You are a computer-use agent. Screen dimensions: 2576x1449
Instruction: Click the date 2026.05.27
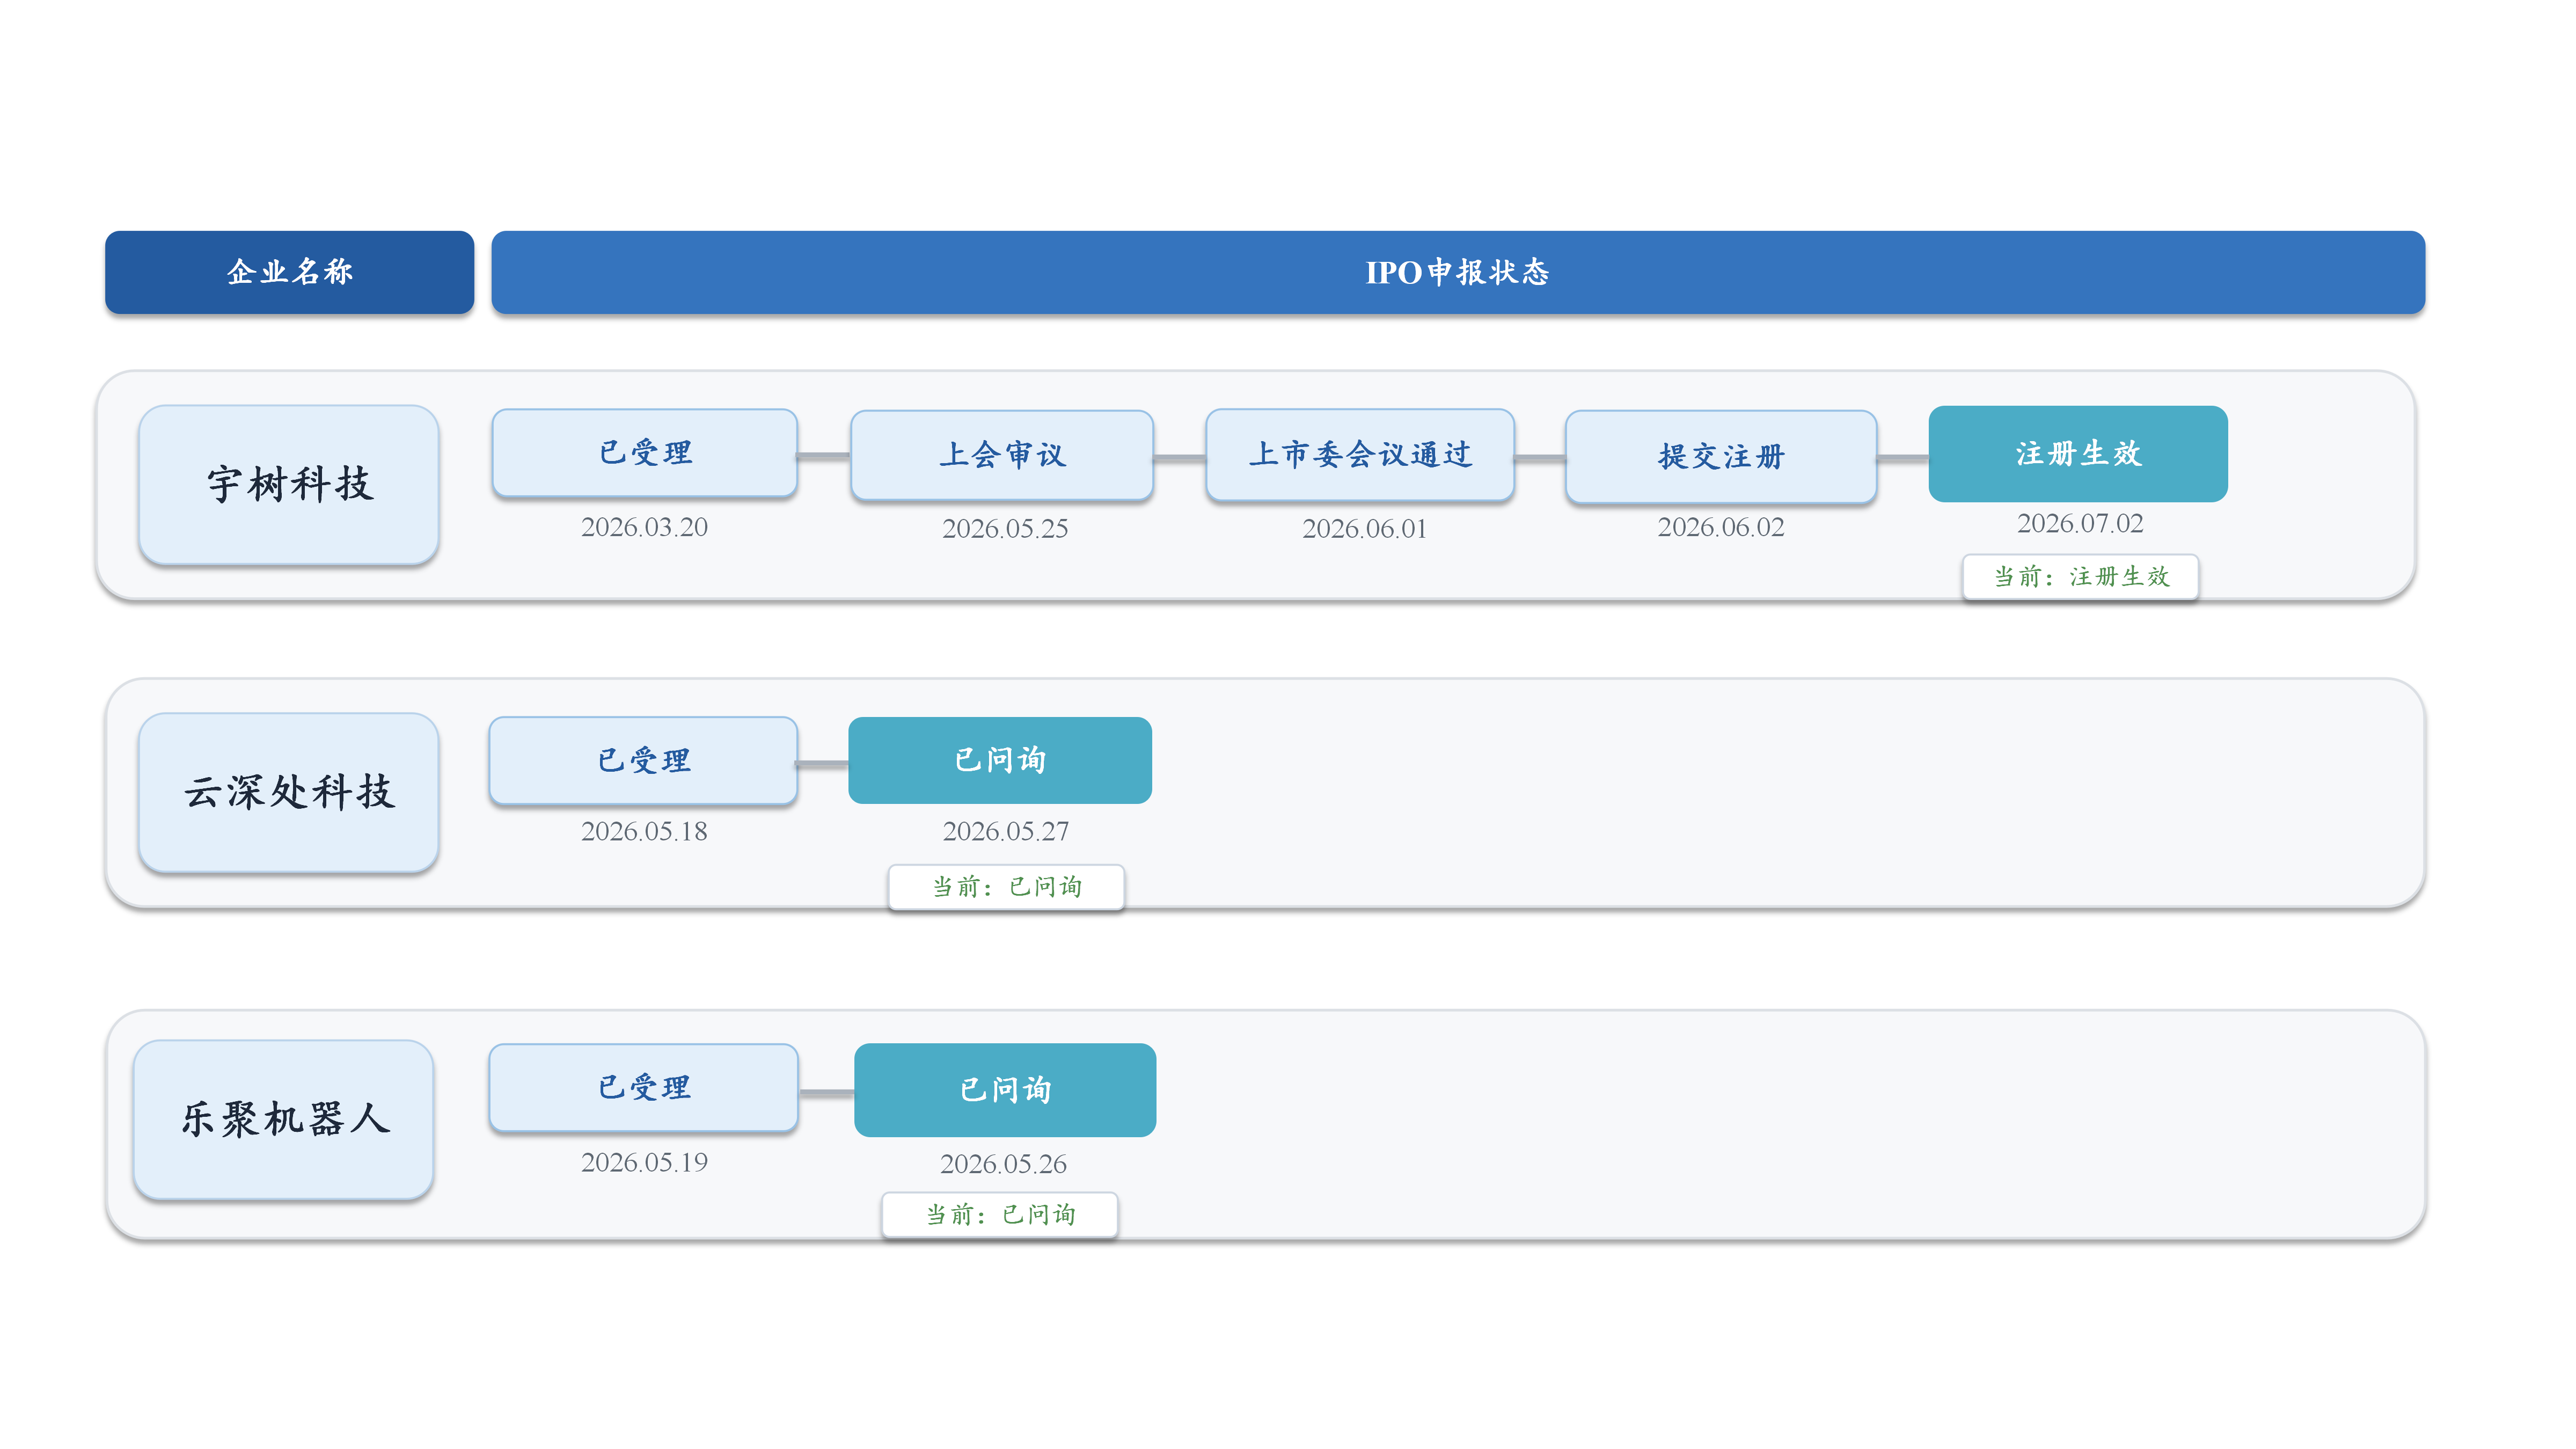click(1006, 831)
